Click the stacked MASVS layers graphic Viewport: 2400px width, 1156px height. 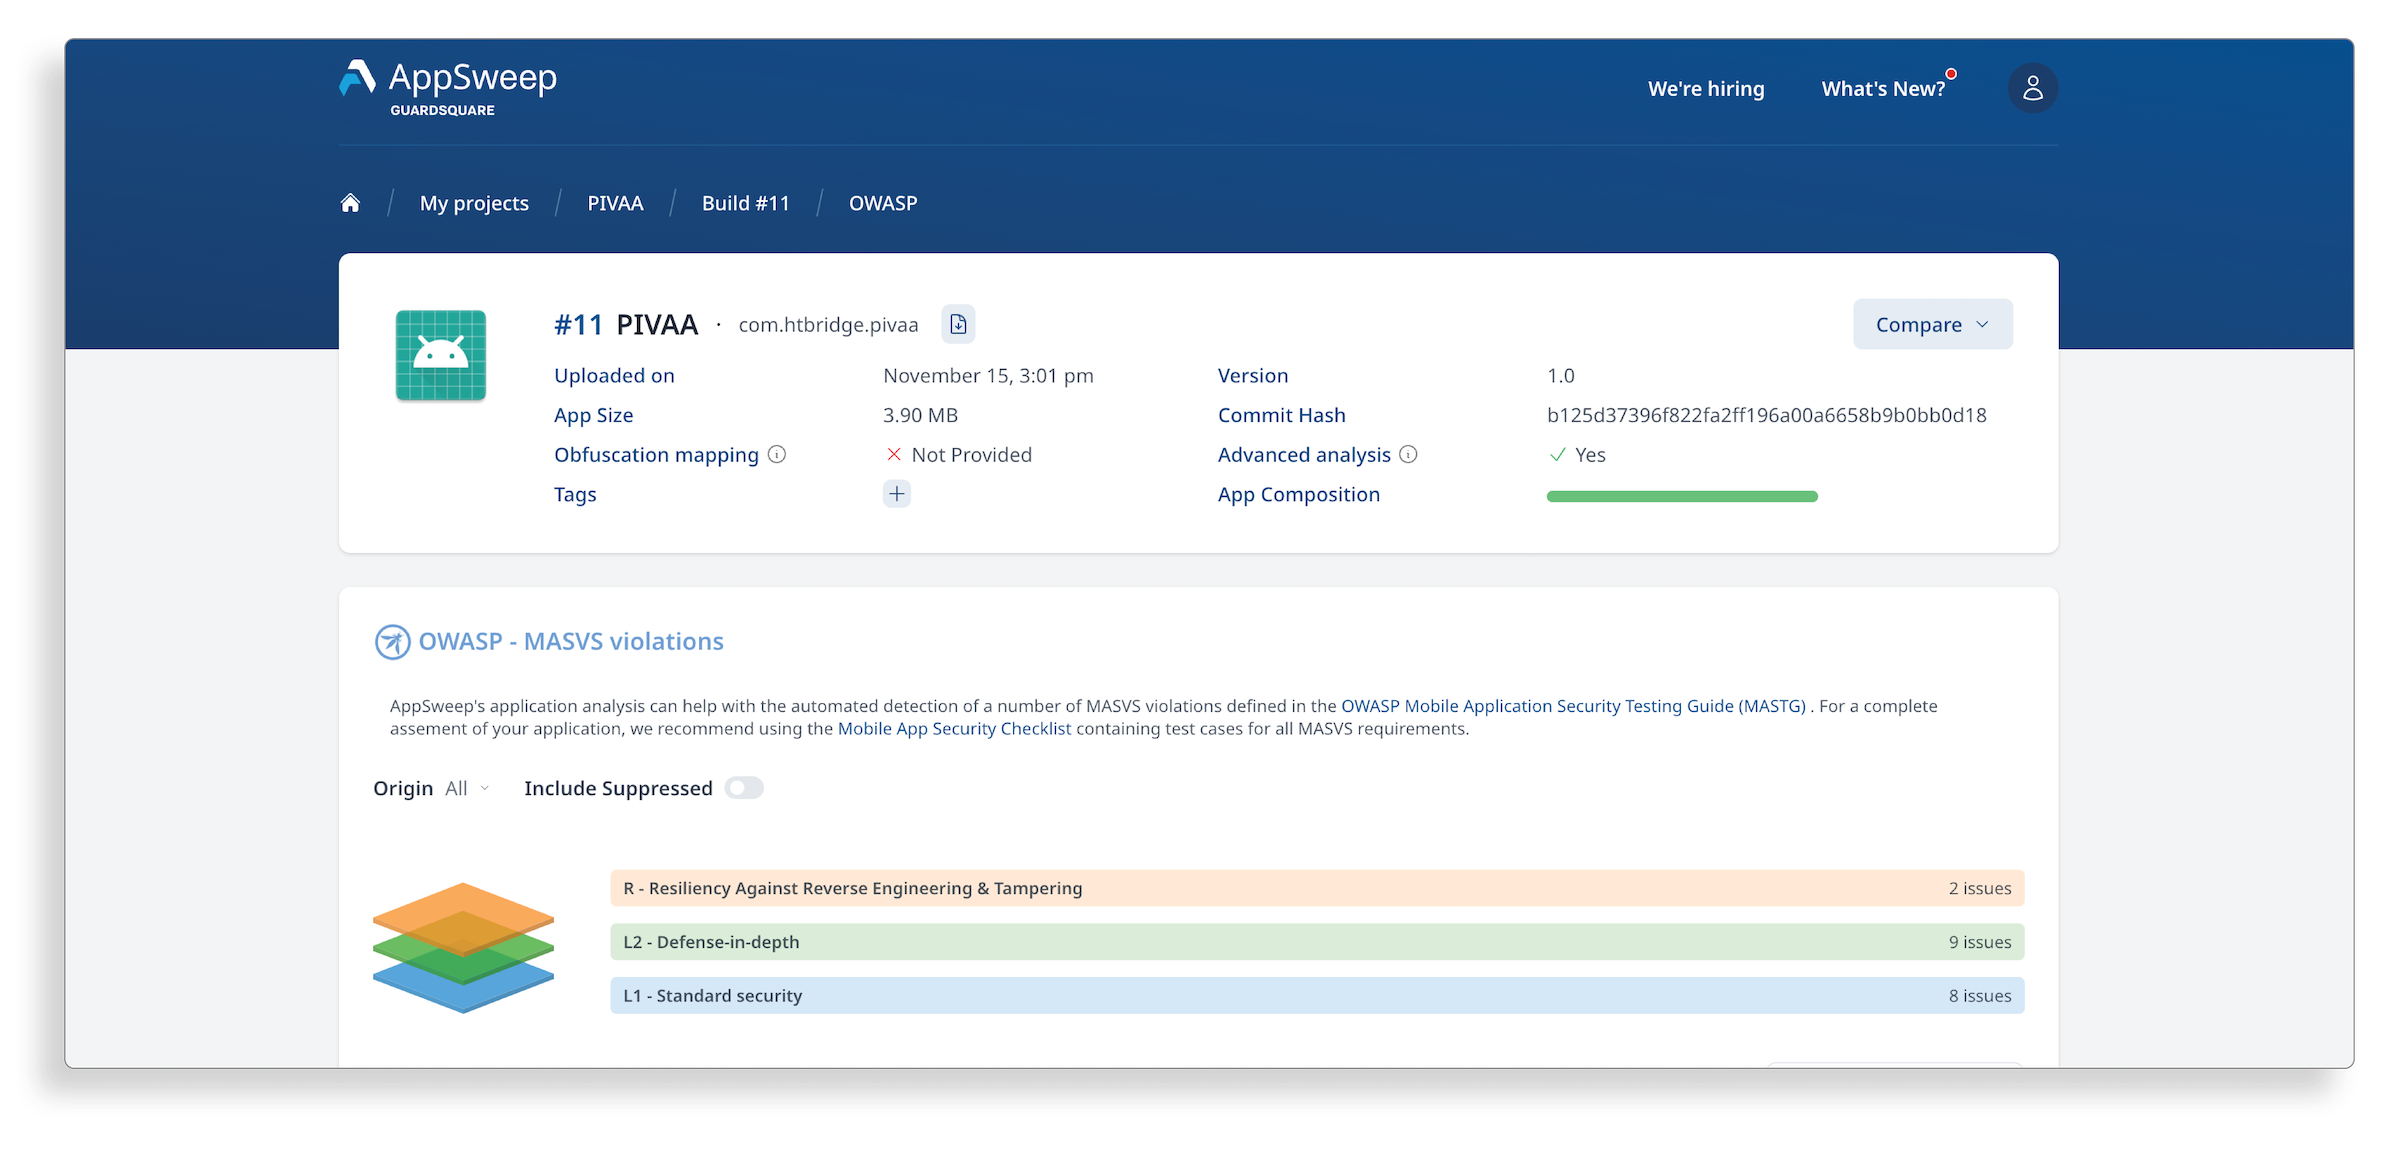(463, 947)
